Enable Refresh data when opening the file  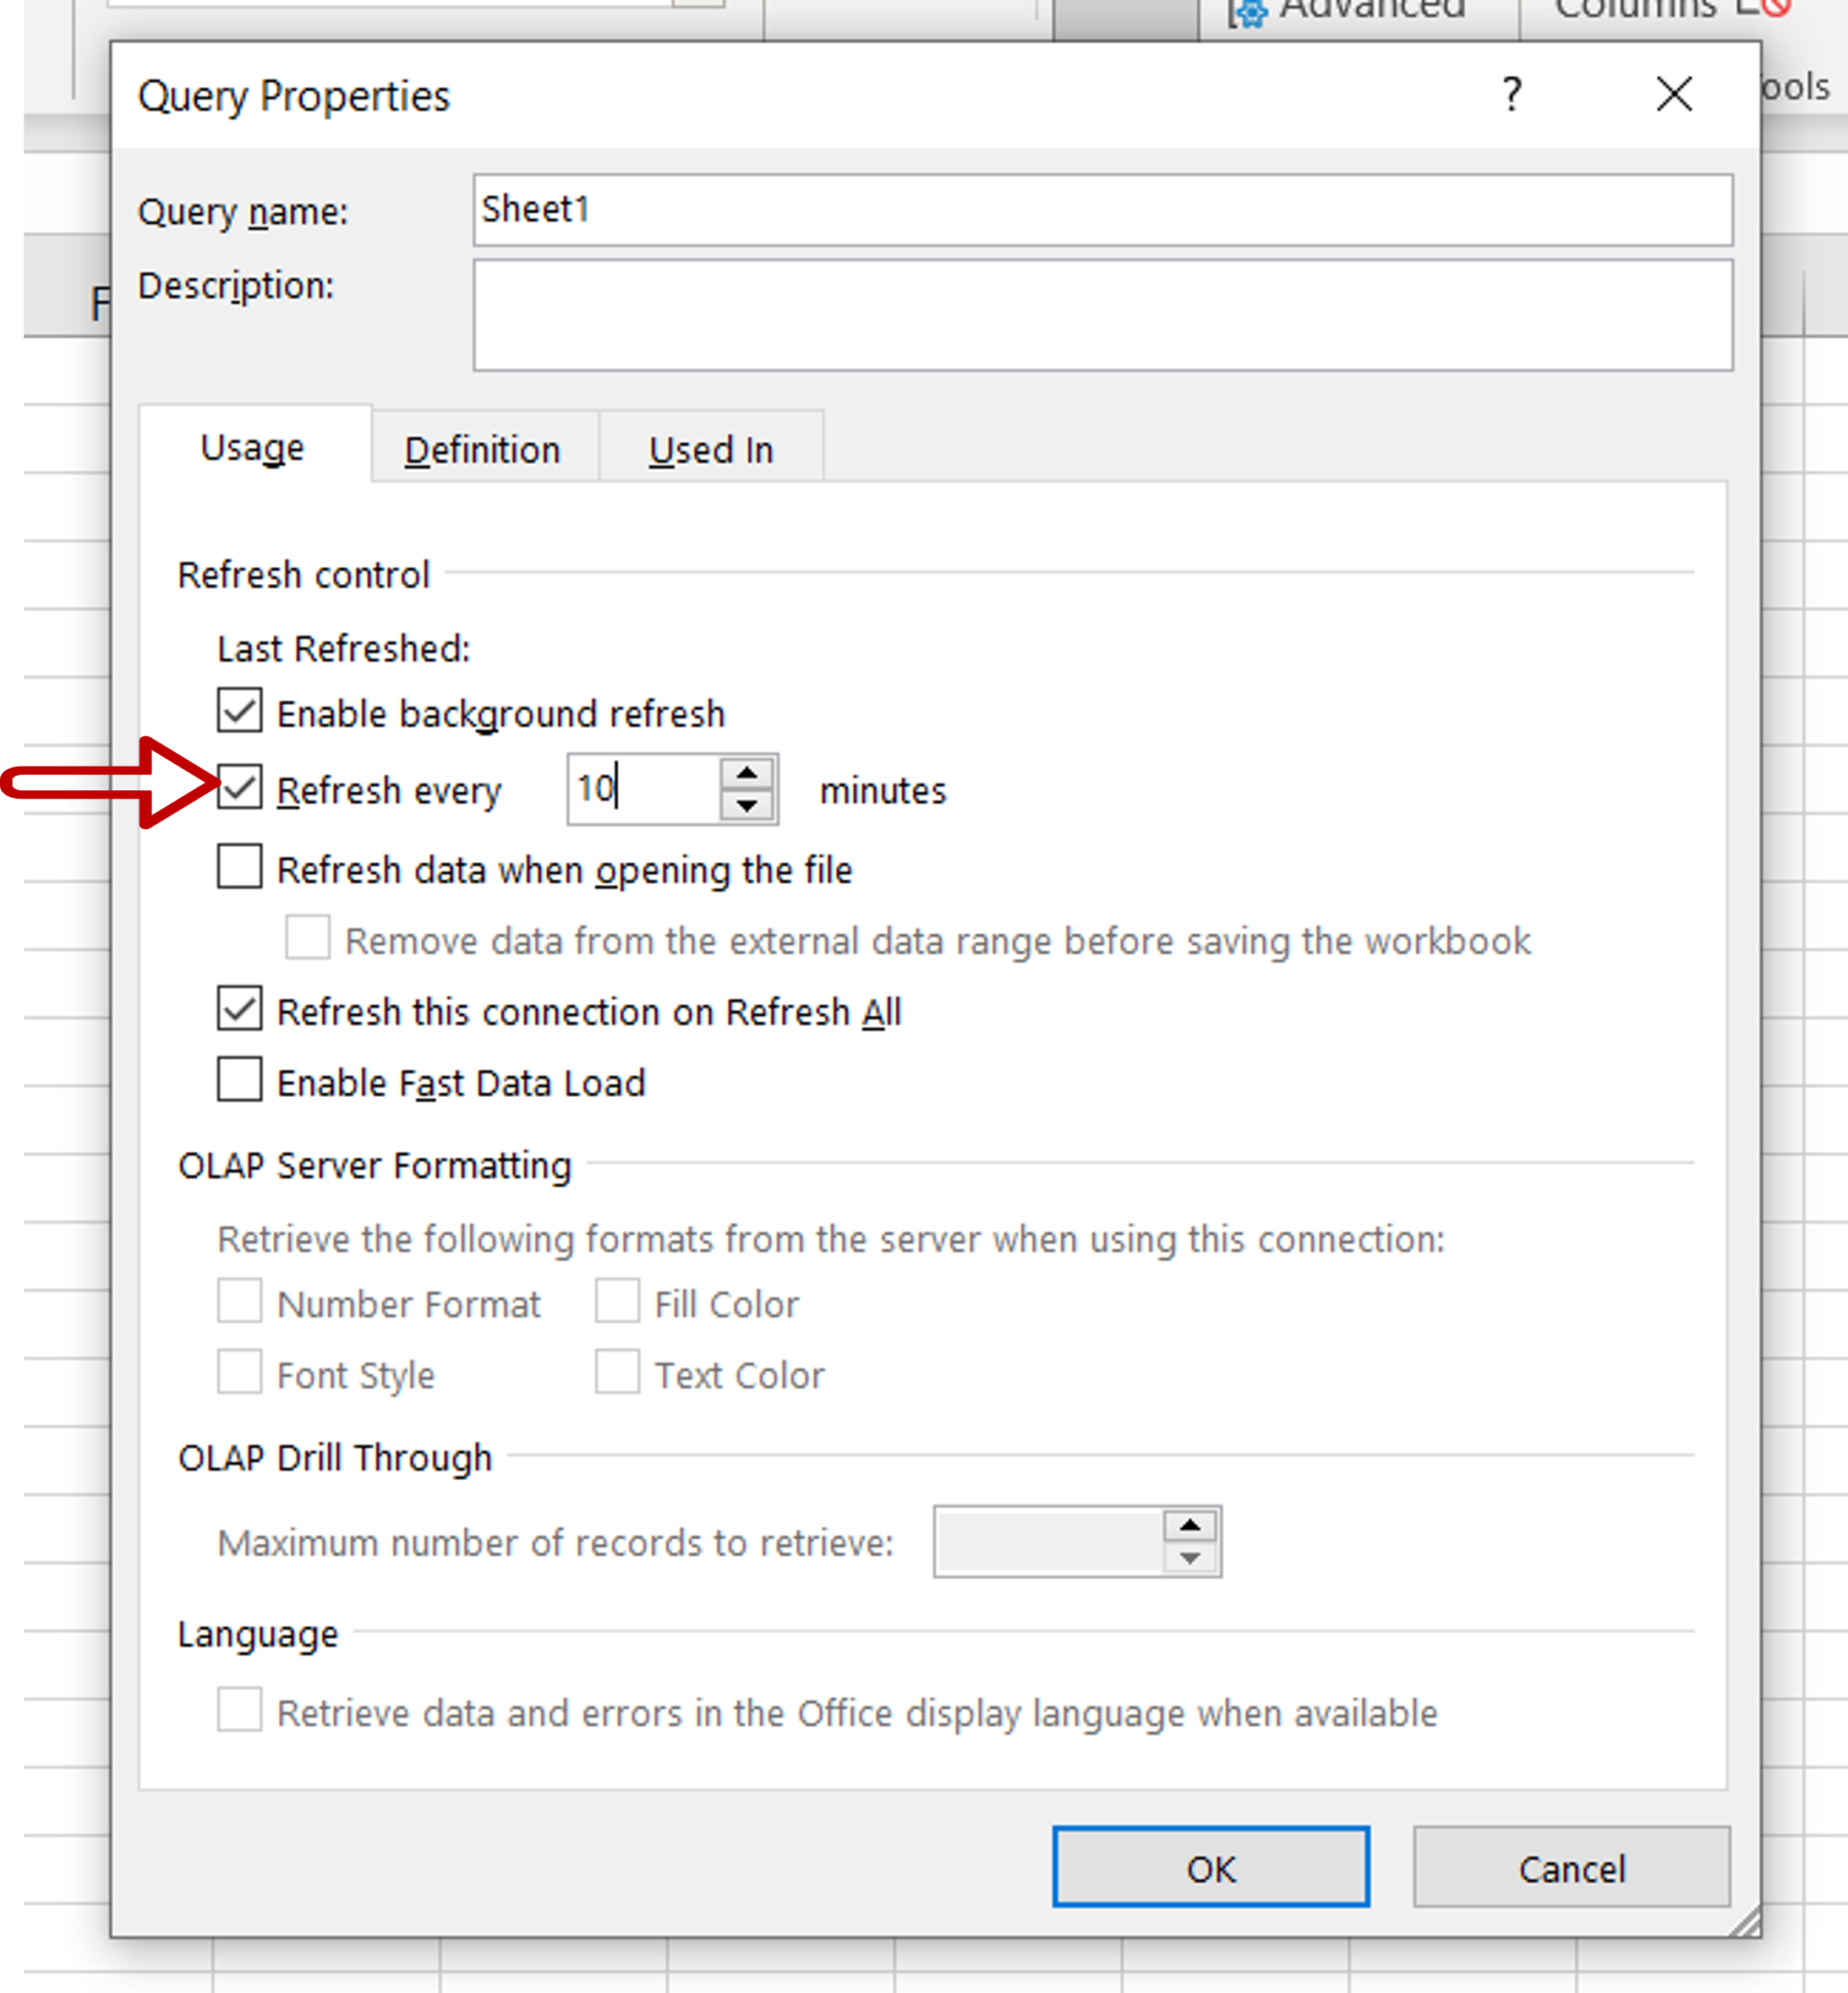tap(240, 868)
